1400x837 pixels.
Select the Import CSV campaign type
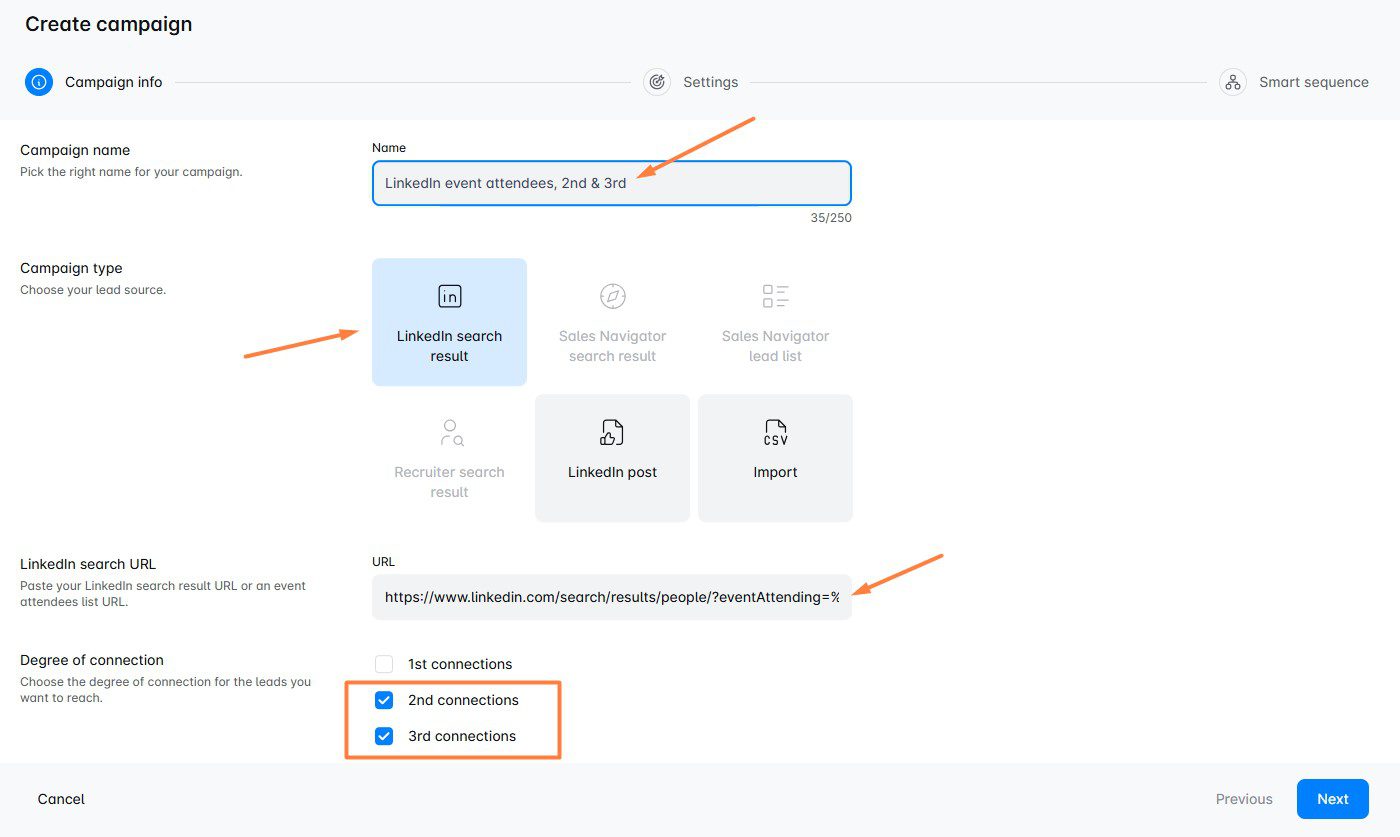pos(775,458)
